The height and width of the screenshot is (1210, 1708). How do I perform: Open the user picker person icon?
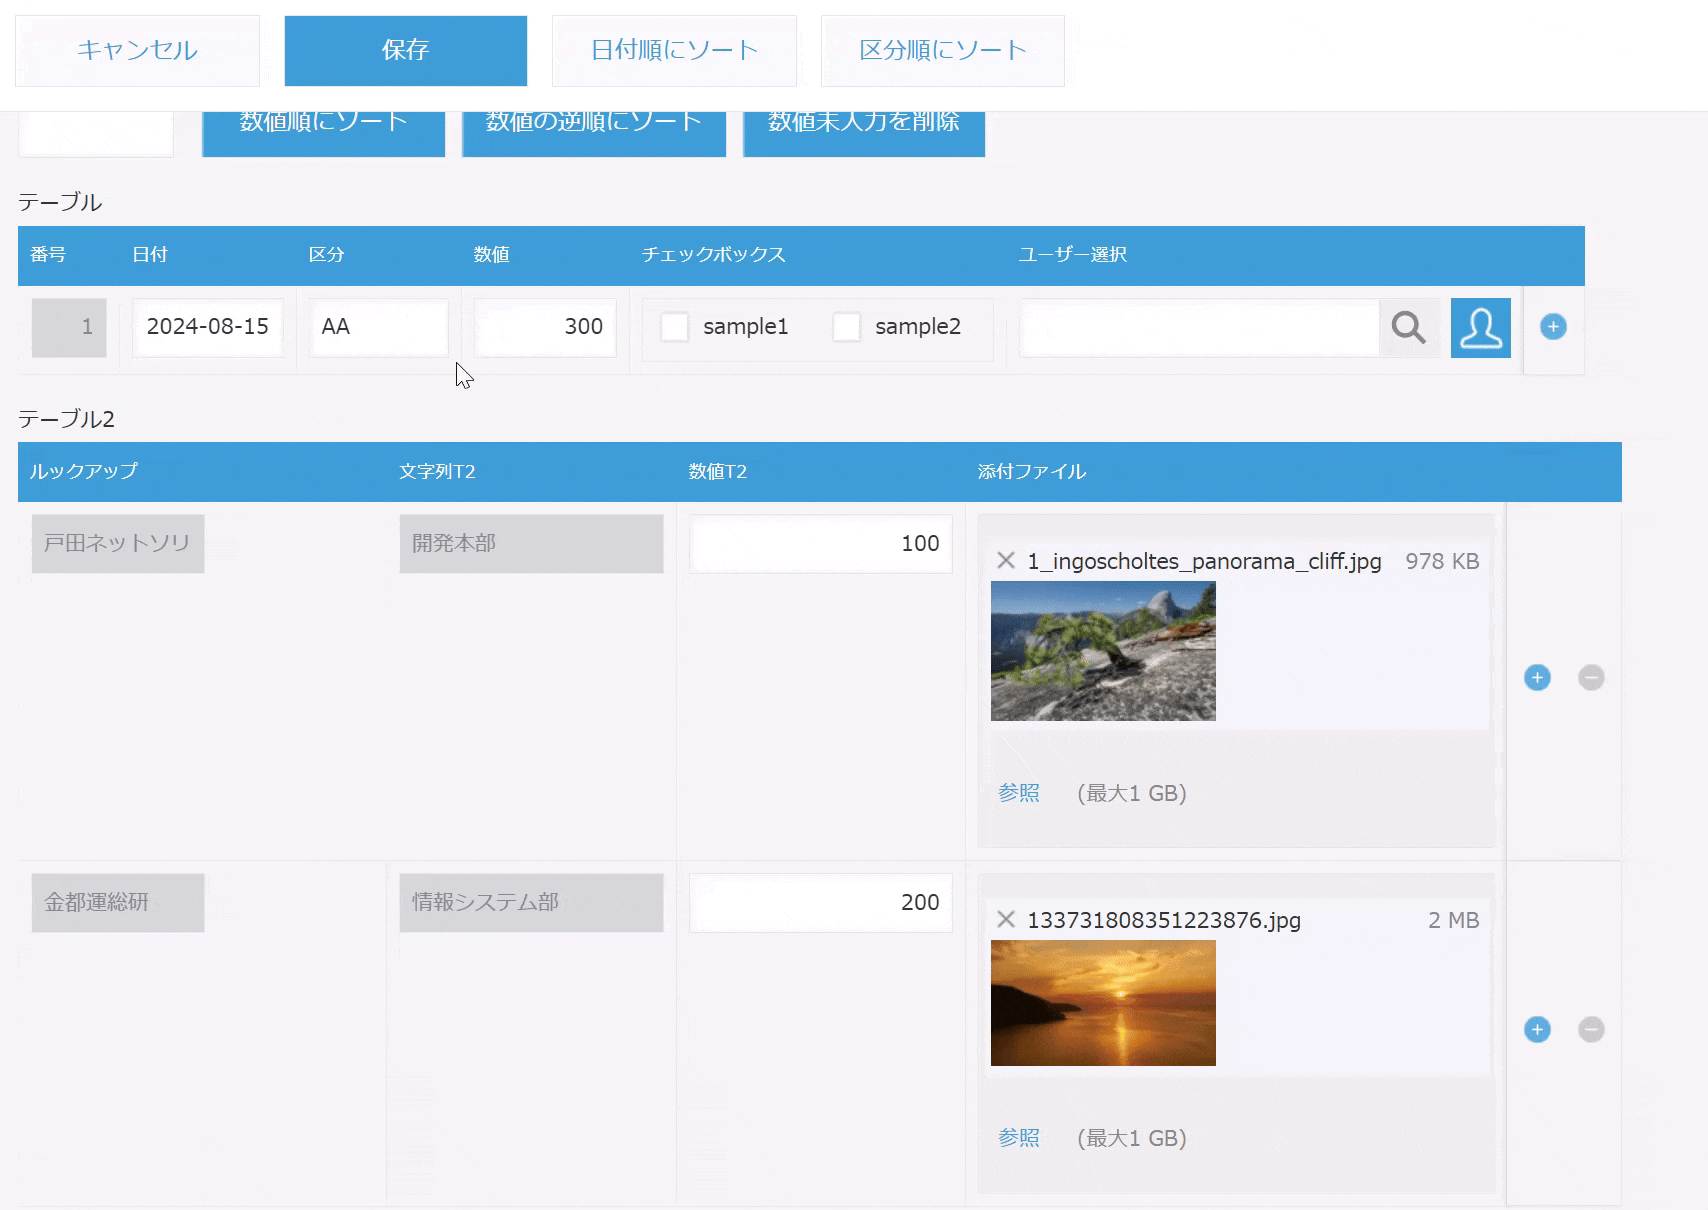tap(1480, 327)
